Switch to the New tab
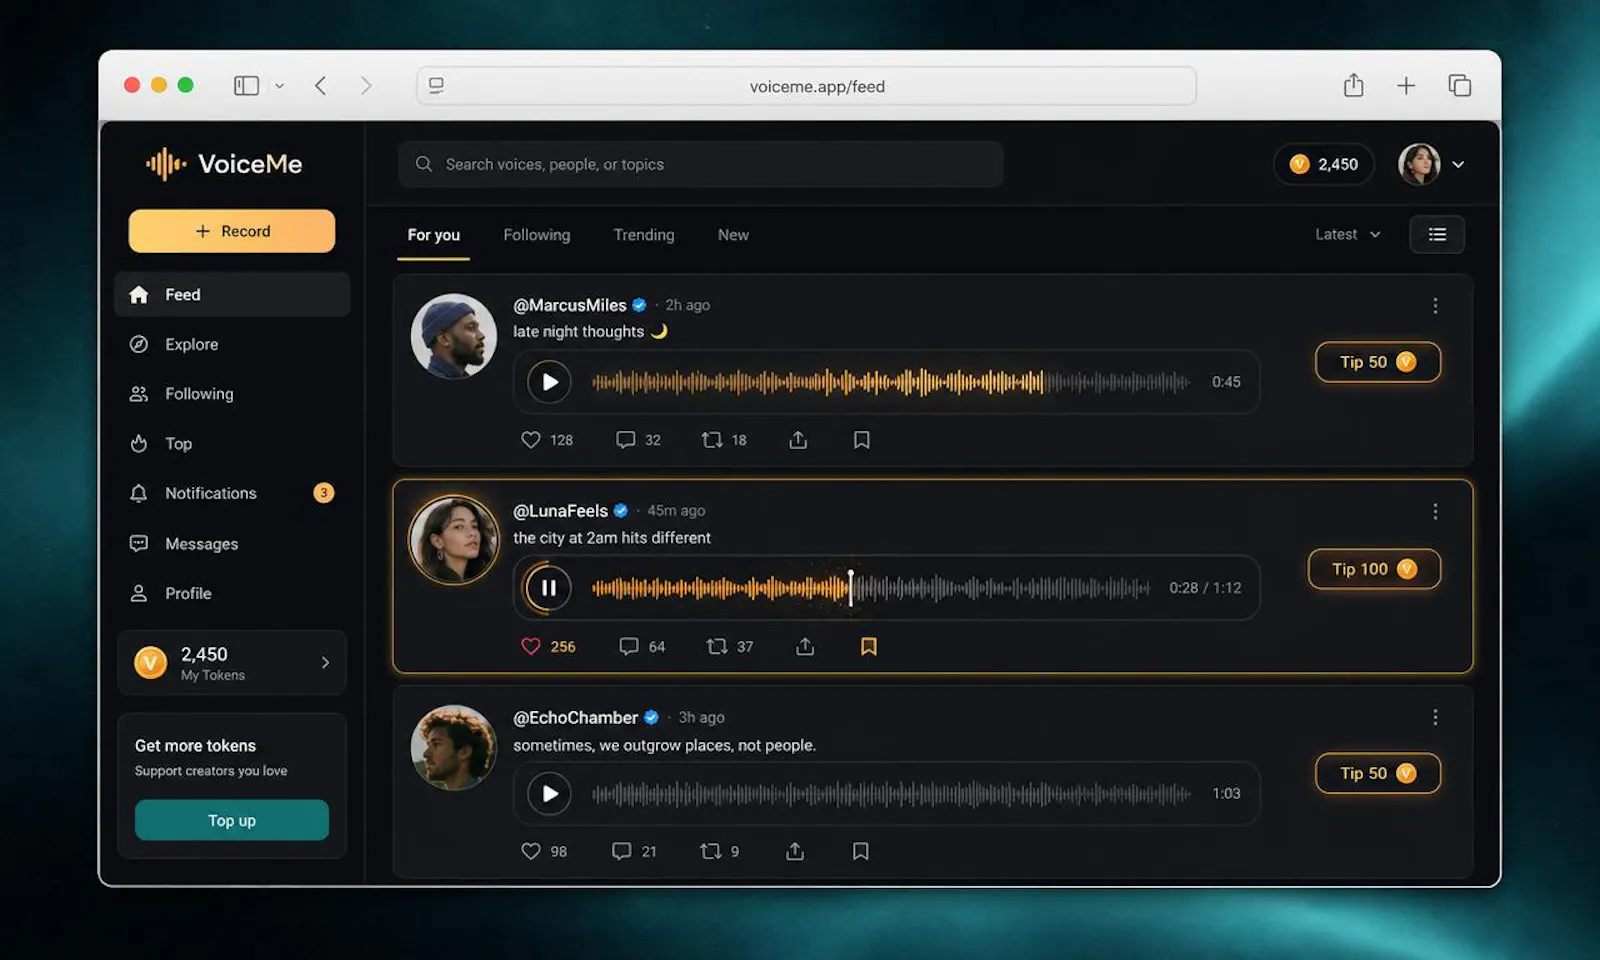 click(733, 235)
